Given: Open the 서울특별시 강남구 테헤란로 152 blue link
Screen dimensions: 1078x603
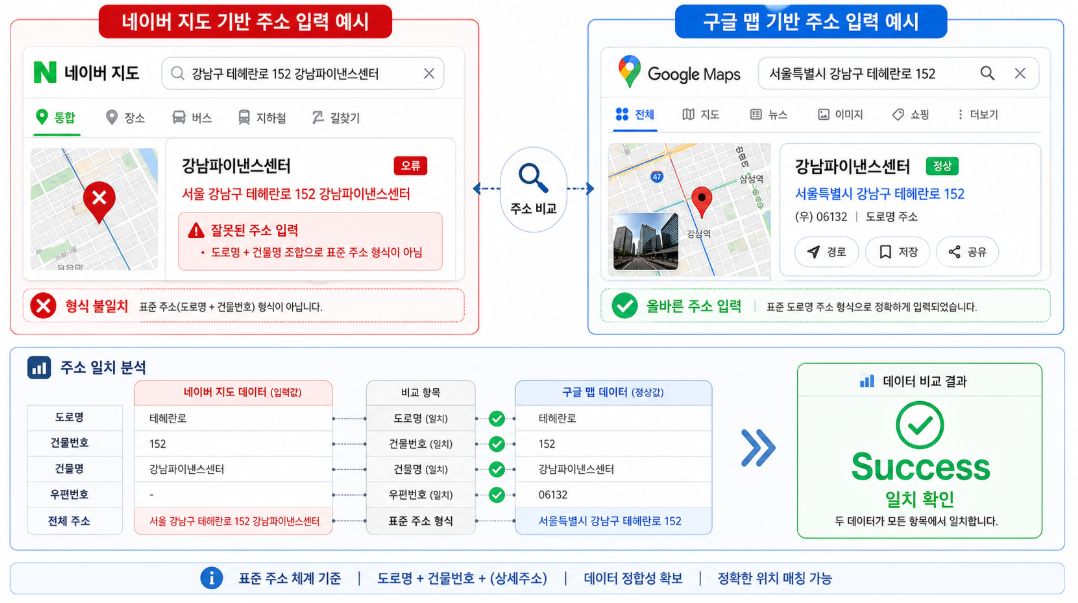Looking at the screenshot, I should point(879,194).
